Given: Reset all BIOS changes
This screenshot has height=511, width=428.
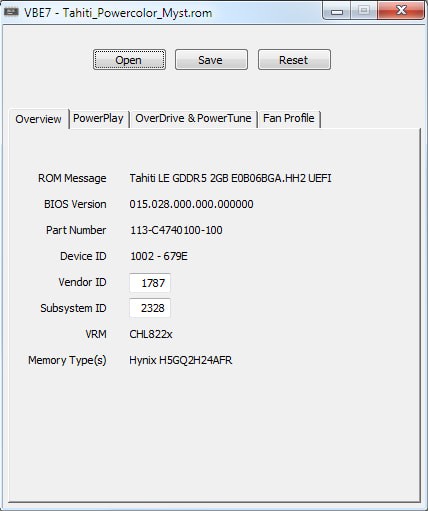Looking at the screenshot, I should (294, 60).
